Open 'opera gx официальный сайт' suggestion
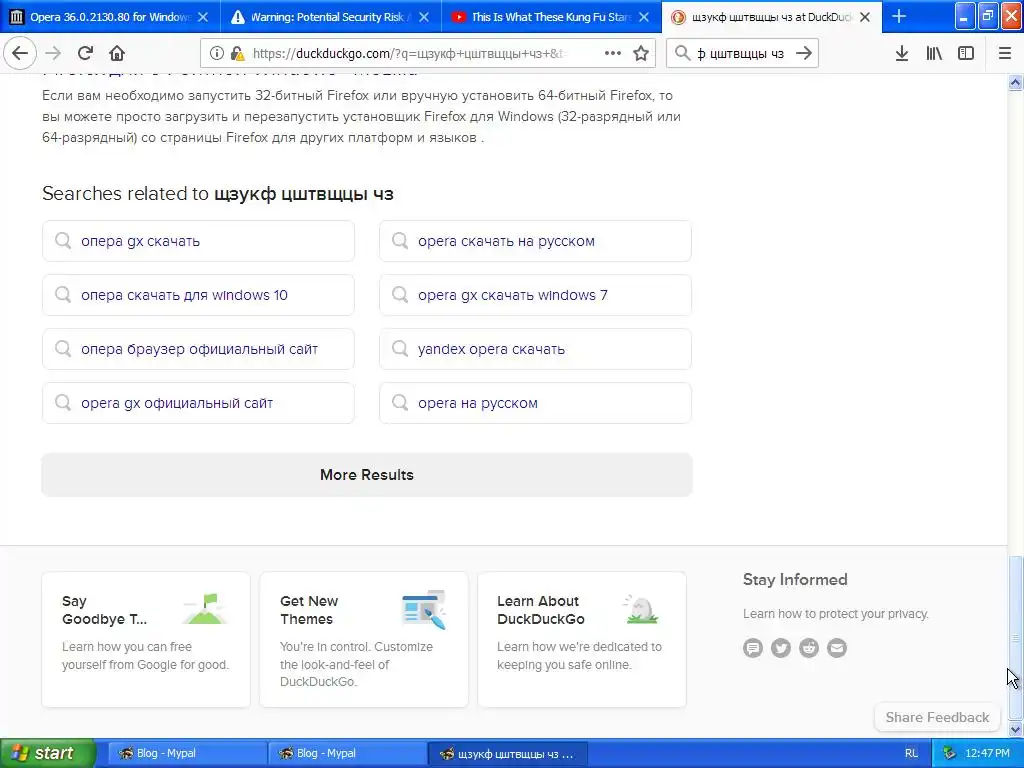The width and height of the screenshot is (1024, 768). click(x=198, y=403)
